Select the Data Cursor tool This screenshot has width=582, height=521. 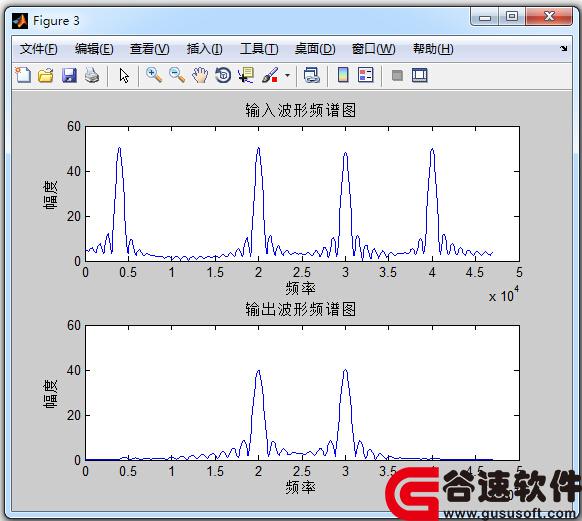click(246, 75)
